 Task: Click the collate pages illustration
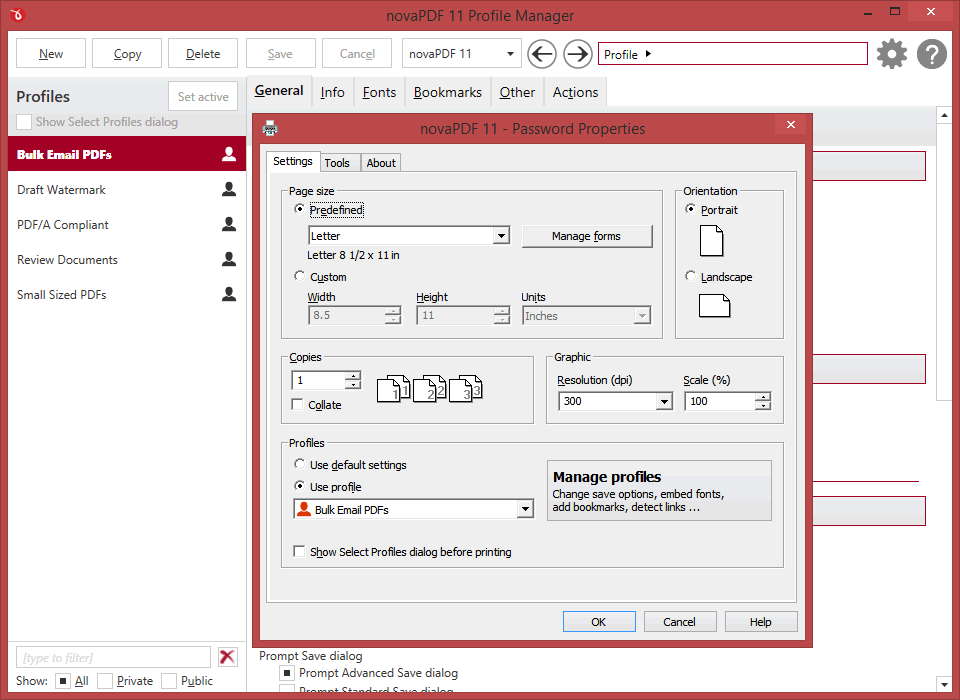429,388
